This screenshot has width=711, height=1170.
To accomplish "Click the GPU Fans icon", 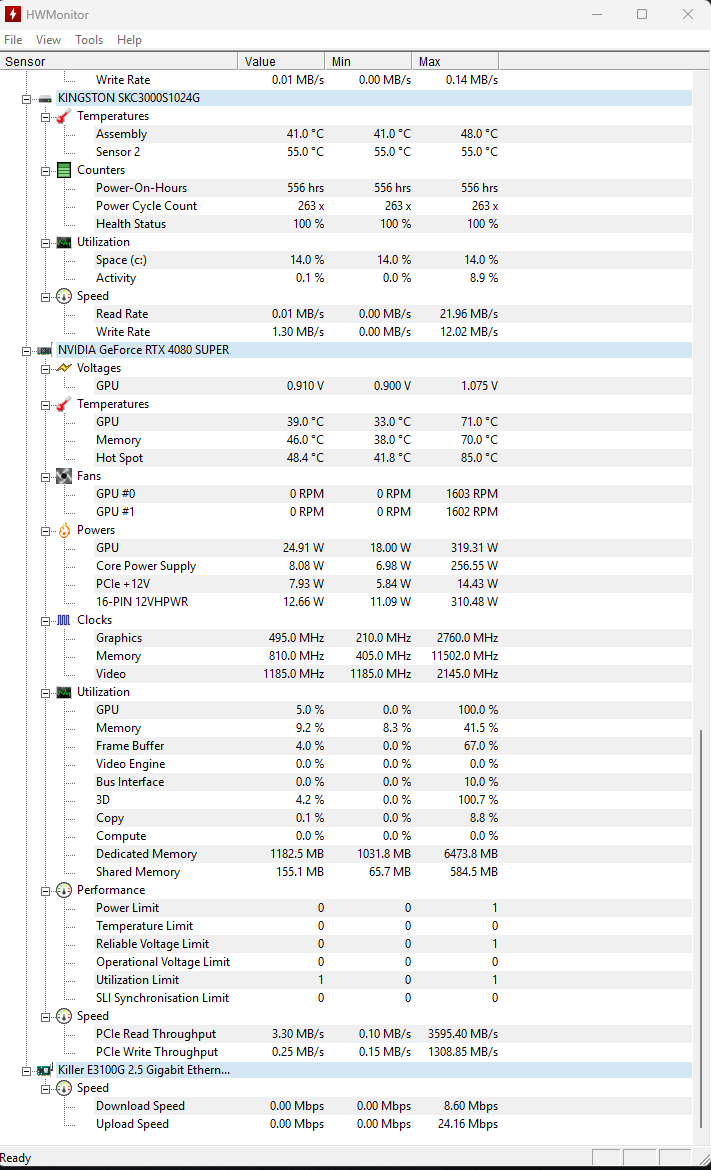I will pyautogui.click(x=63, y=476).
